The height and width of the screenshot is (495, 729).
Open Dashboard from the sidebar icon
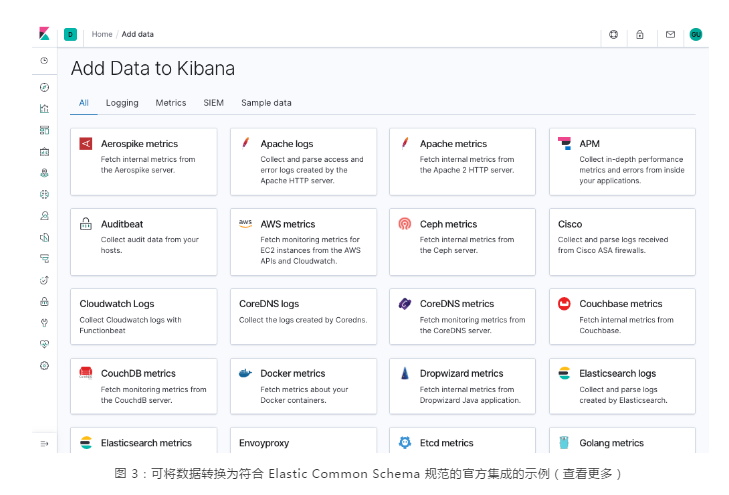pos(44,130)
